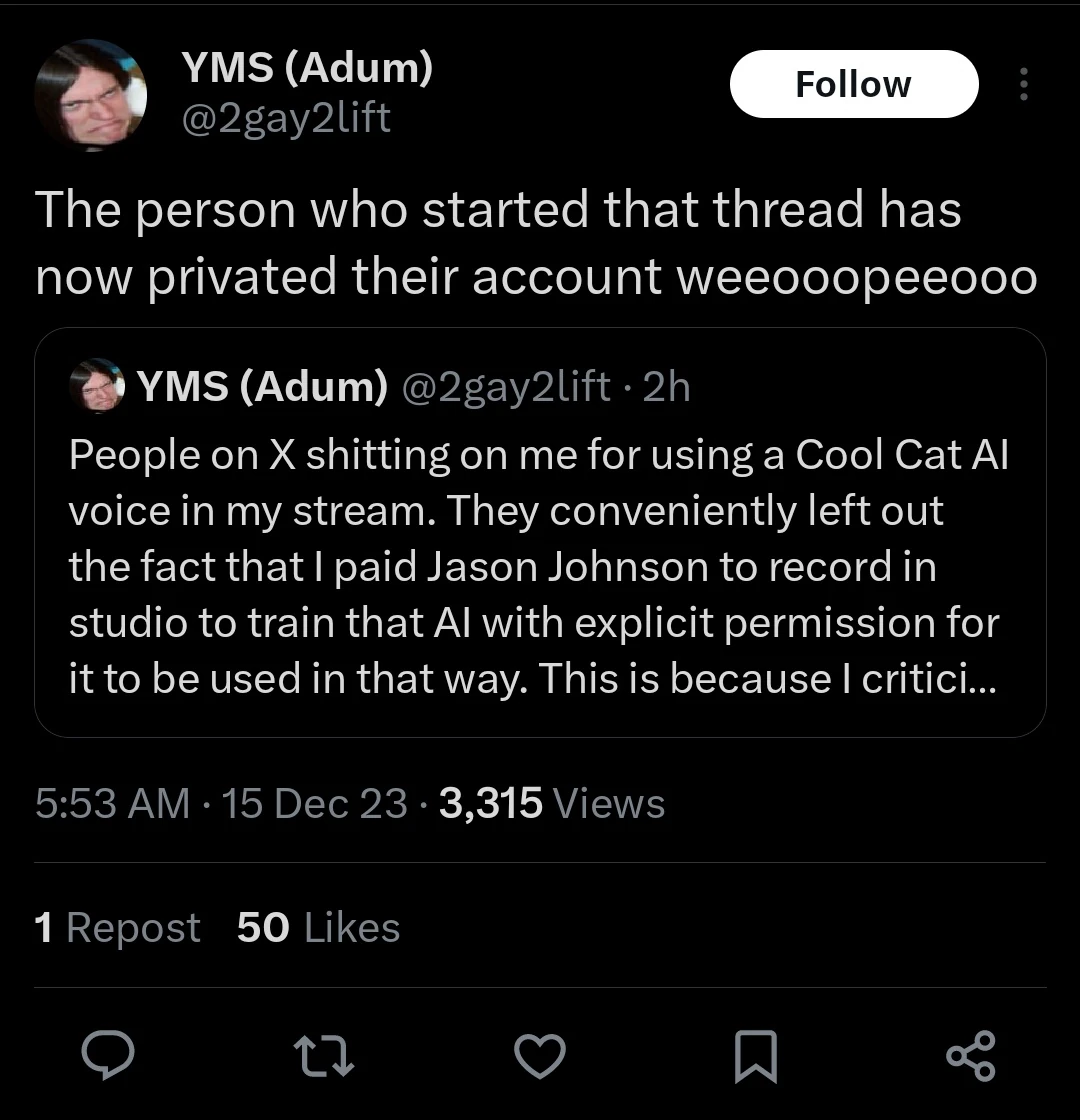Click the author name YMS (Adum) in header
The height and width of the screenshot is (1120, 1080).
point(307,67)
